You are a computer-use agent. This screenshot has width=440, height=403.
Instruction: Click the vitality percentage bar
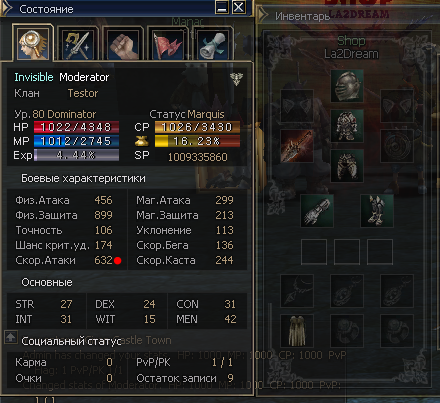coord(197,141)
